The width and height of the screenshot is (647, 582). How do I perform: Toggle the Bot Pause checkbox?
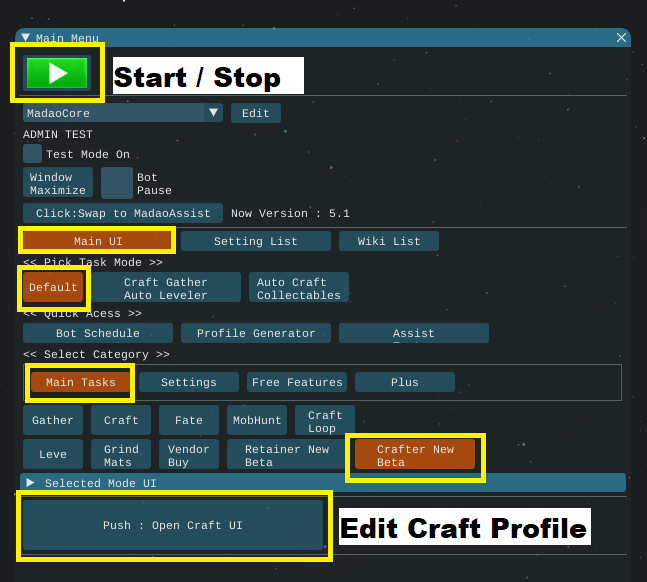(x=117, y=183)
